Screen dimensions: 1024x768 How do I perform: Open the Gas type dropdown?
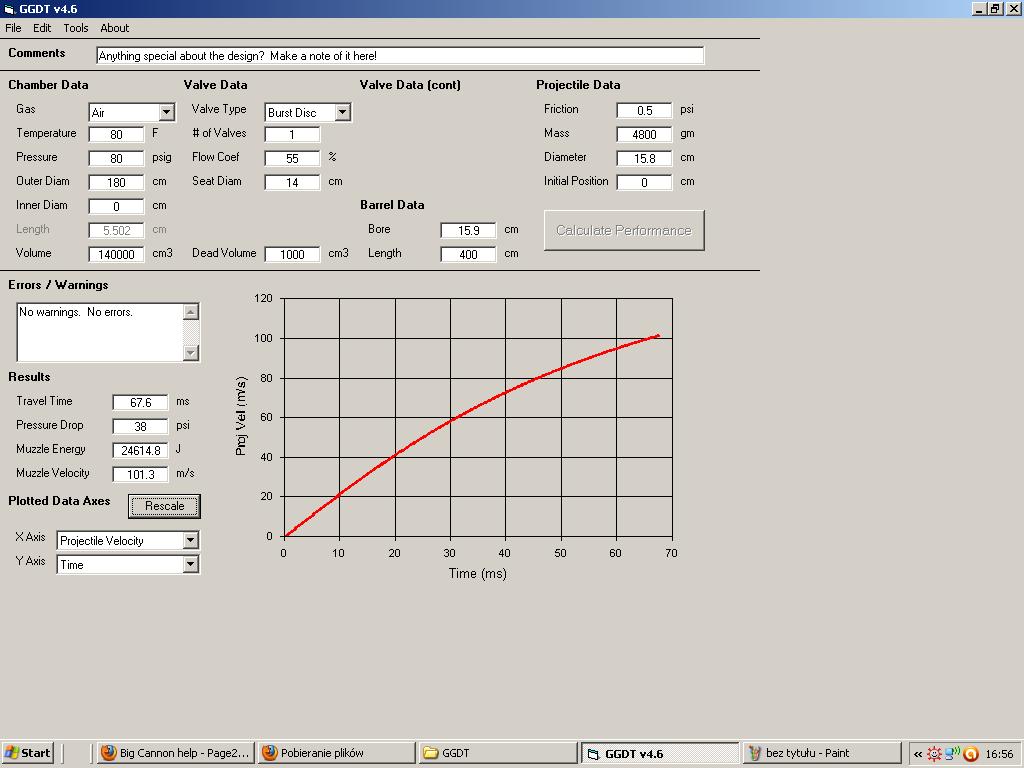(x=167, y=113)
